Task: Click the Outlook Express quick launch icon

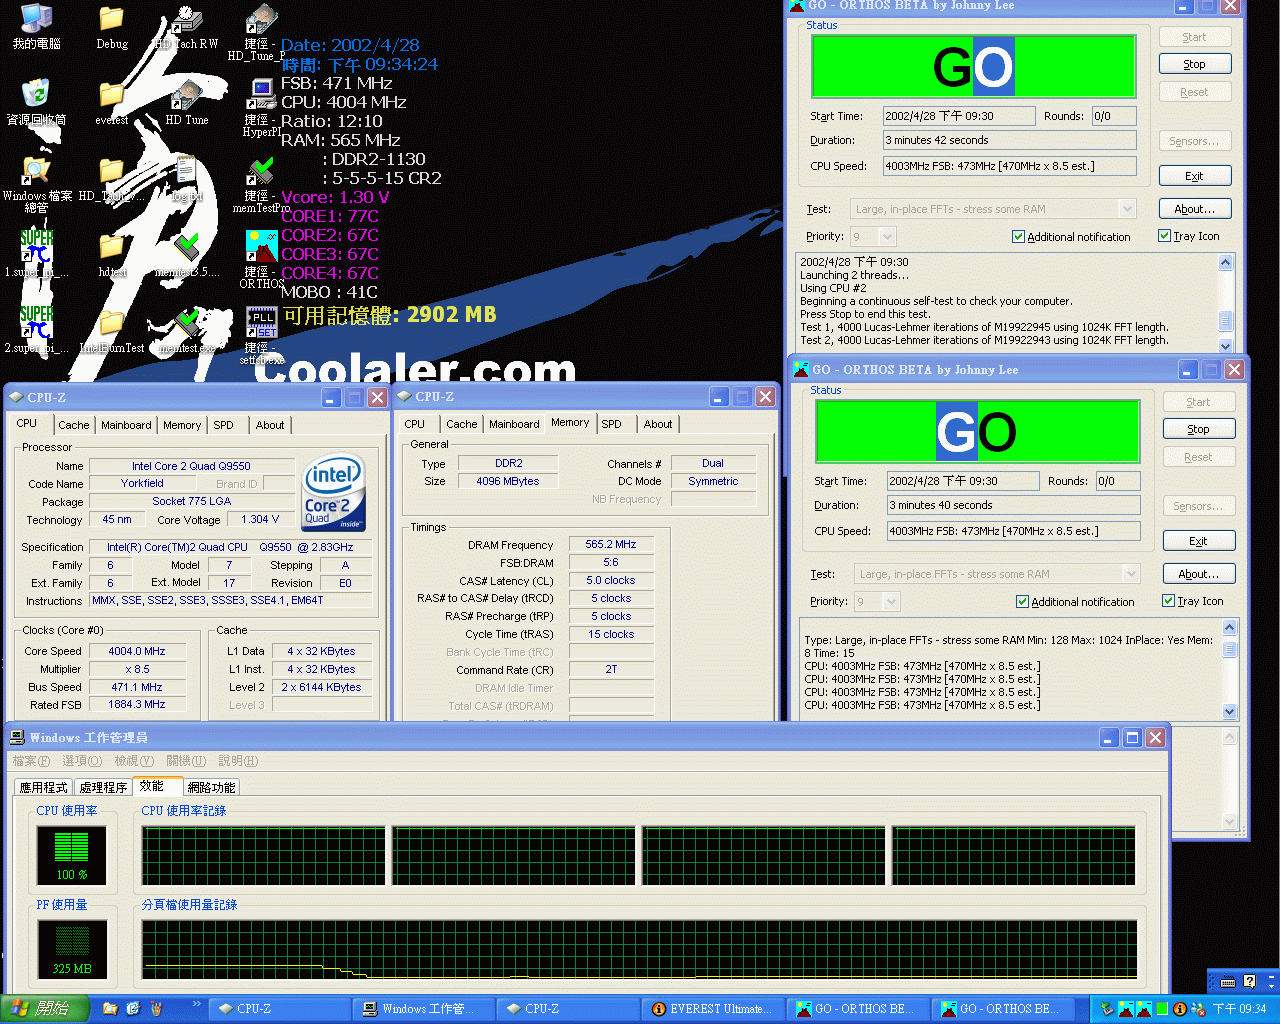Action: 133,1009
